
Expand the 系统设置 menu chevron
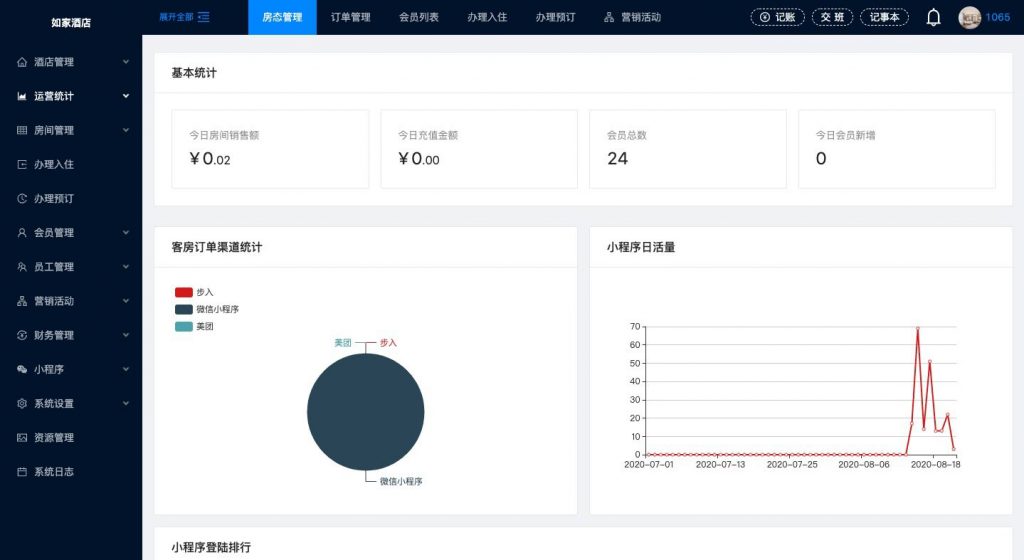(x=126, y=403)
